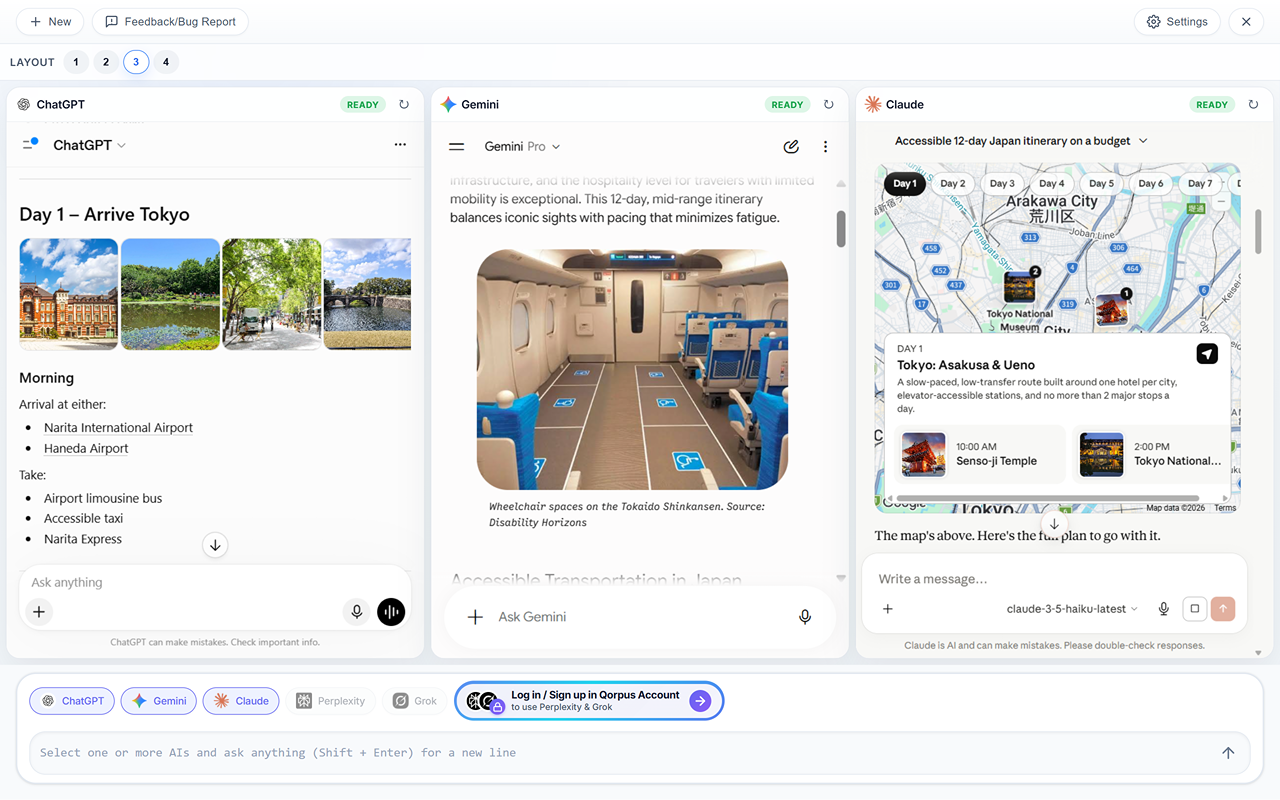Screen dimensions: 1280x800
Task: Expand ChatGPT model dropdown
Action: 90,145
